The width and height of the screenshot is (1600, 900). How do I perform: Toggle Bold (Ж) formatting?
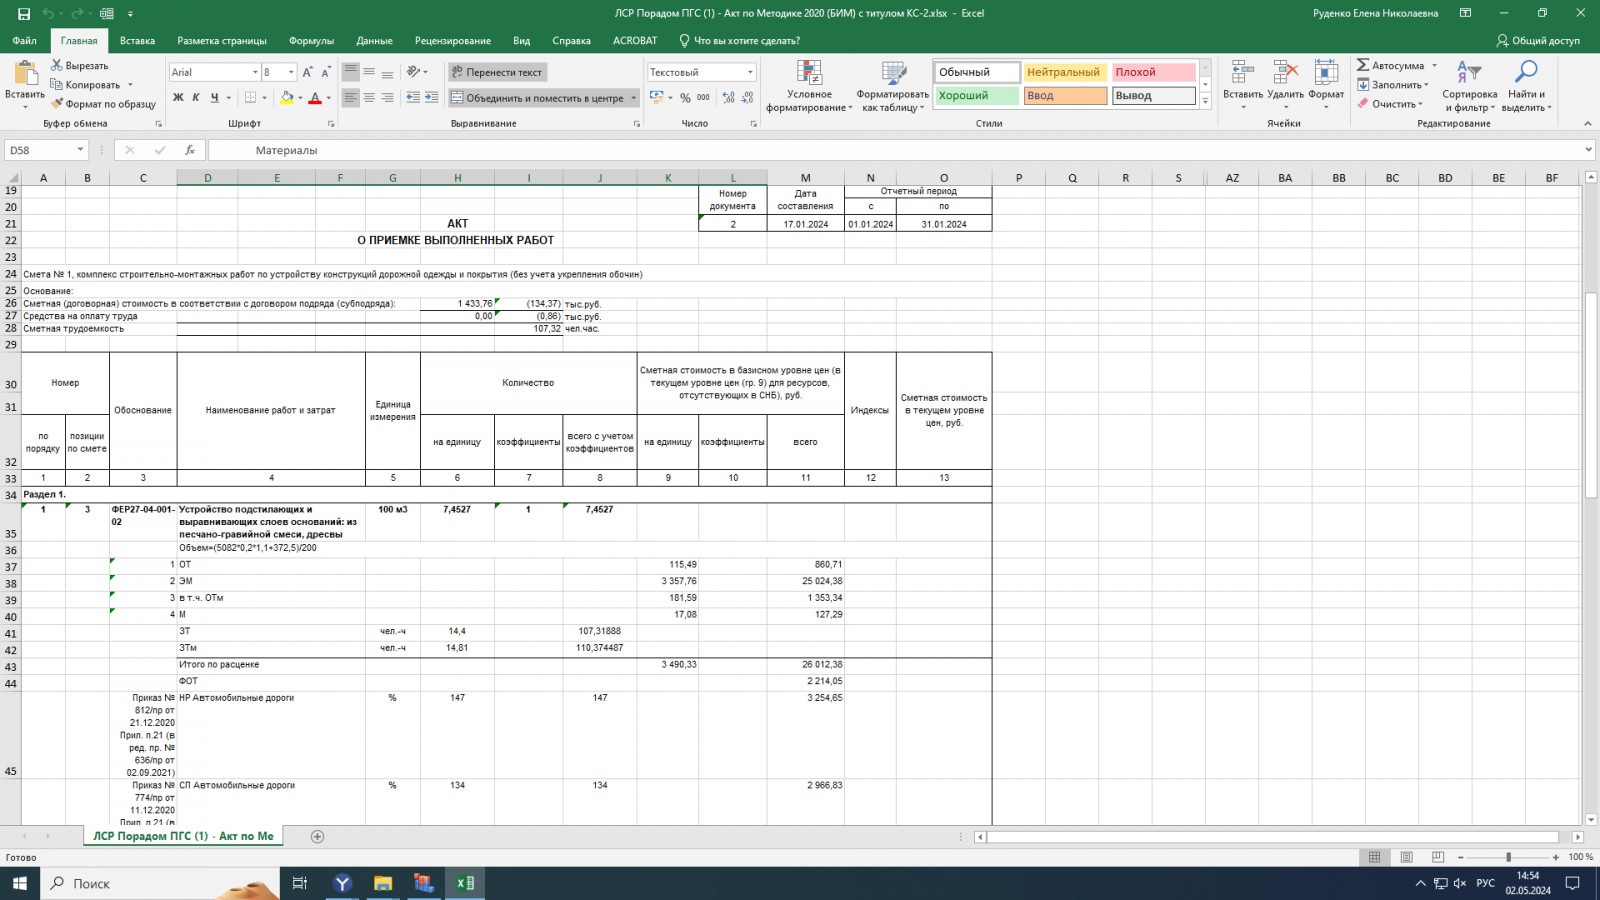click(178, 98)
